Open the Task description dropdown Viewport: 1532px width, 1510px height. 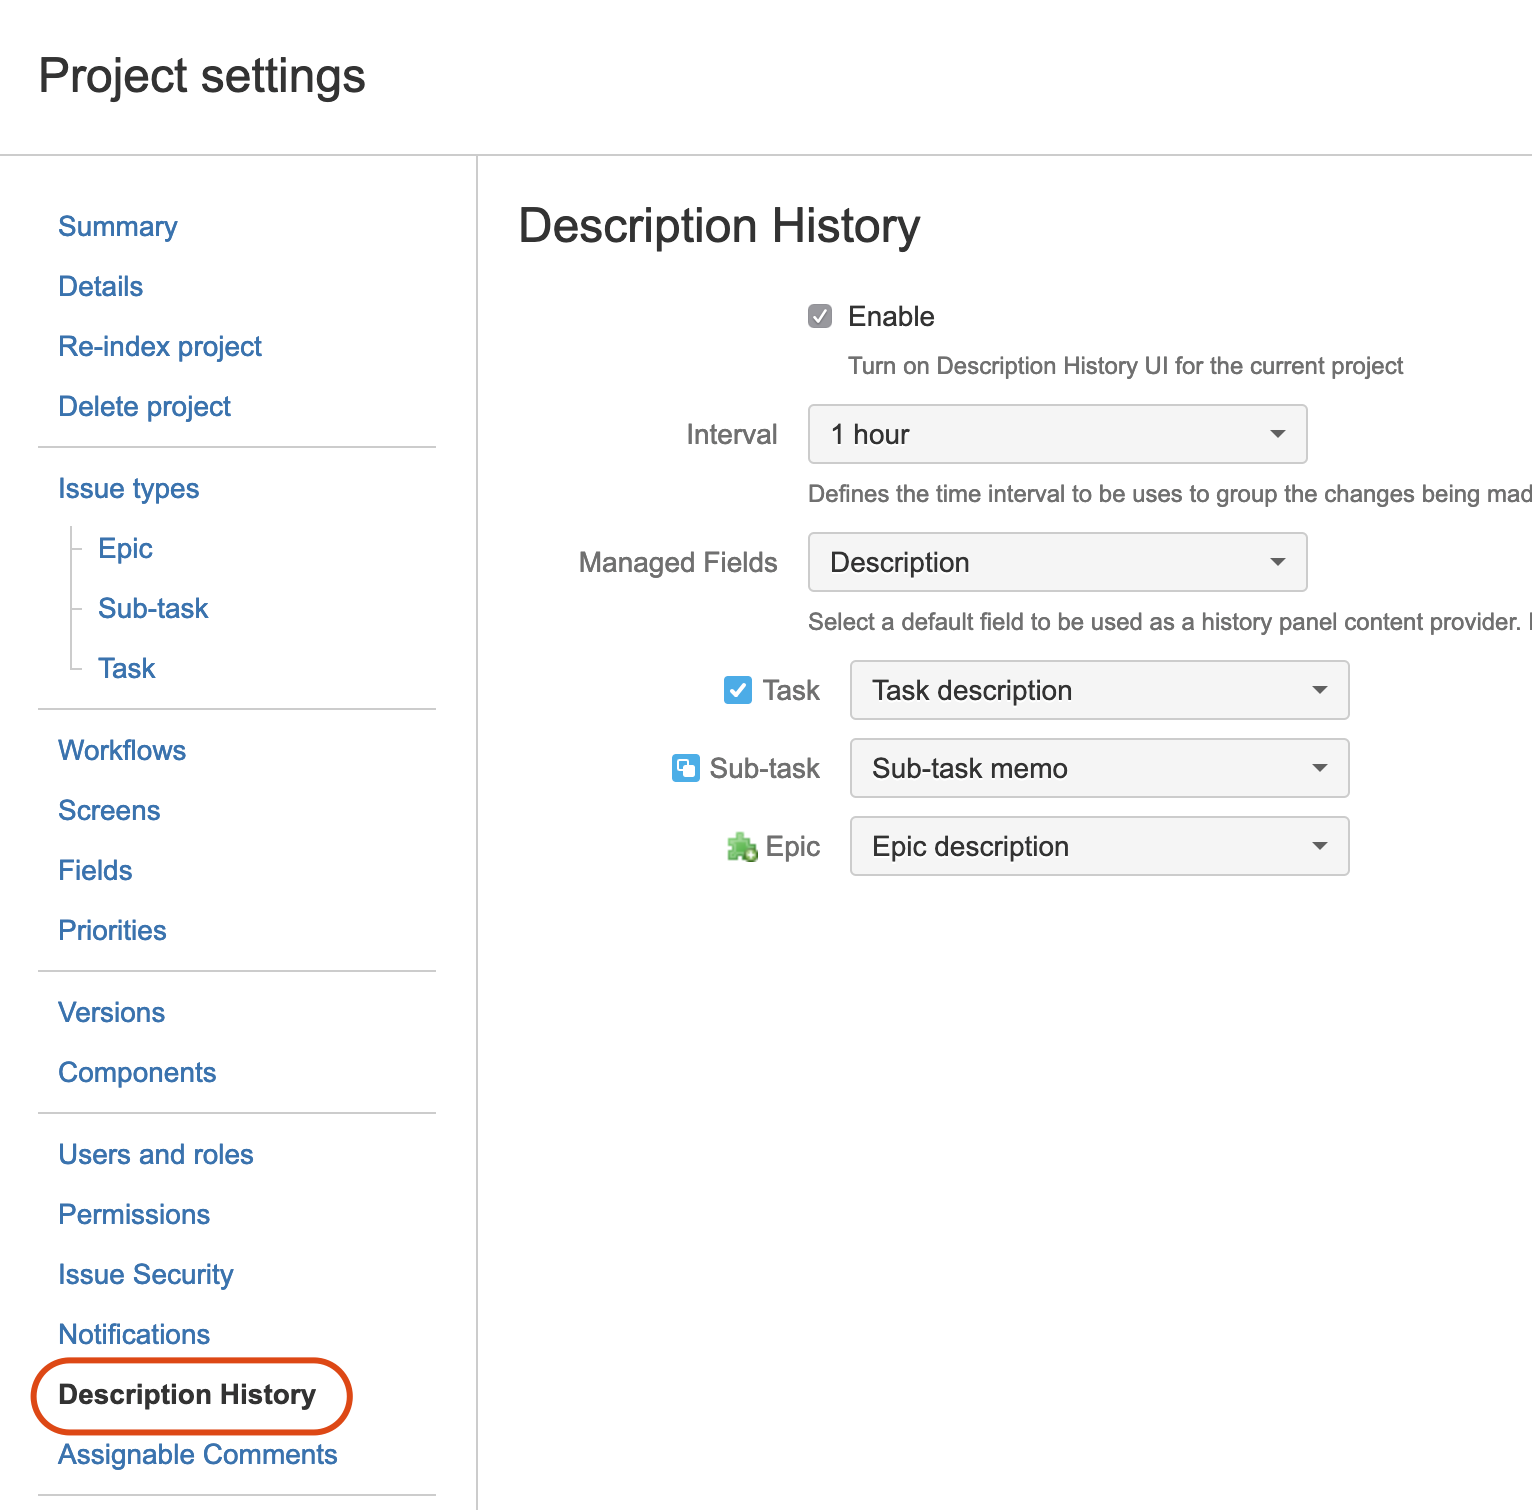[x=1098, y=690]
